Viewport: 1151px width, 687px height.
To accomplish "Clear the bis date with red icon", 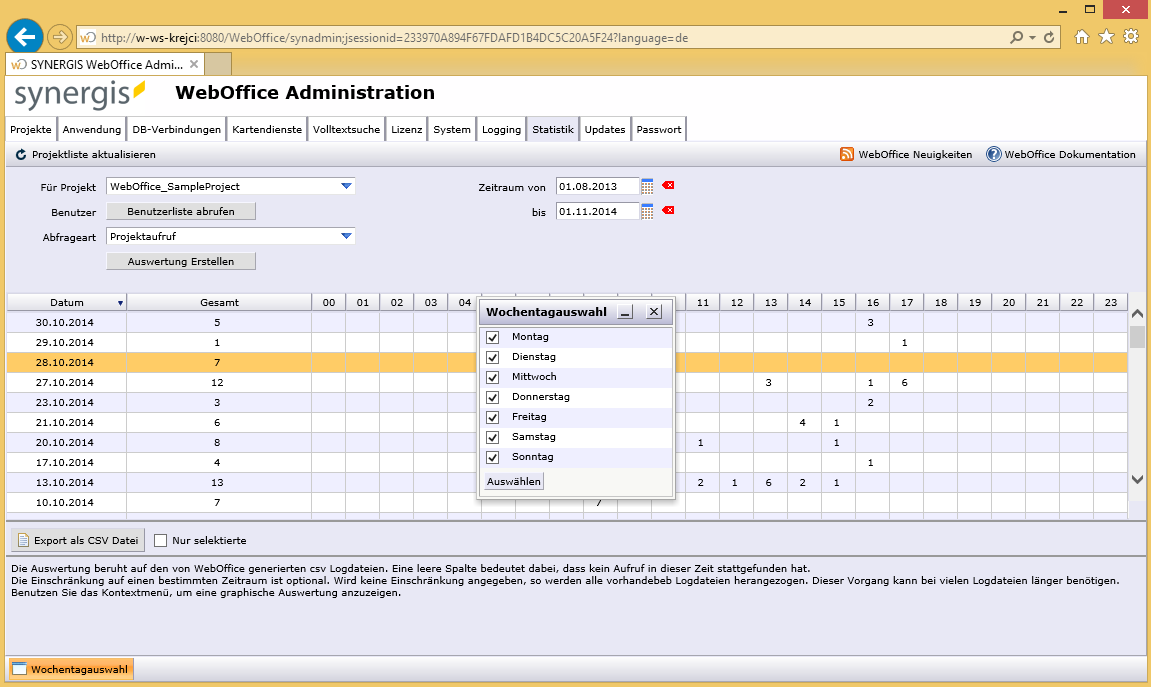I will [x=668, y=210].
